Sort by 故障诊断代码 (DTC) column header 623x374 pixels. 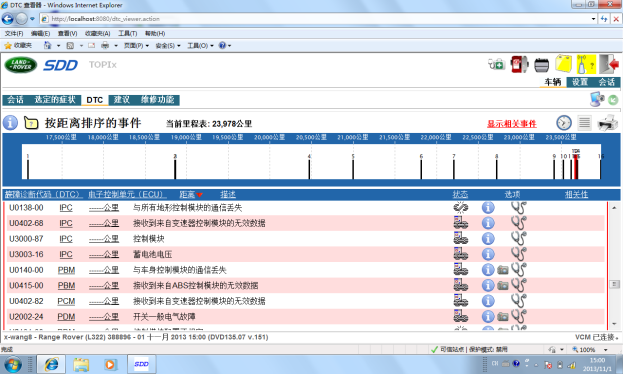coord(43,194)
